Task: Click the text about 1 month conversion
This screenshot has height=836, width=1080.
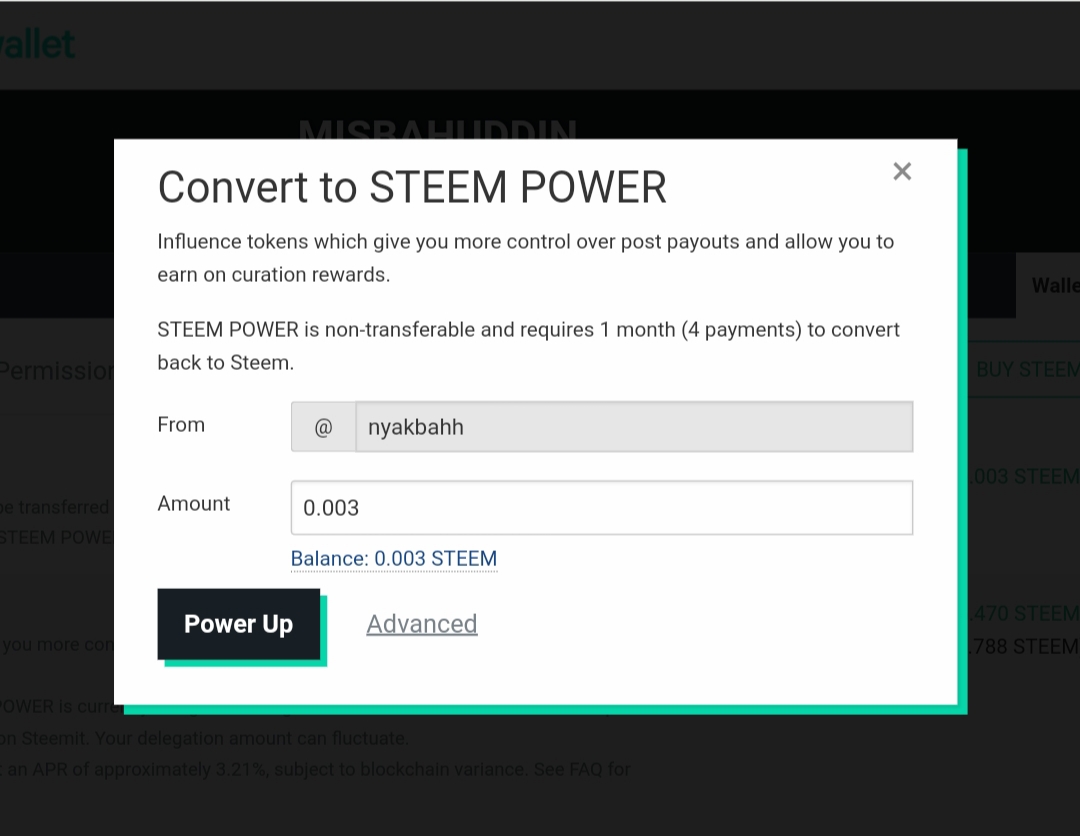Action: click(528, 346)
